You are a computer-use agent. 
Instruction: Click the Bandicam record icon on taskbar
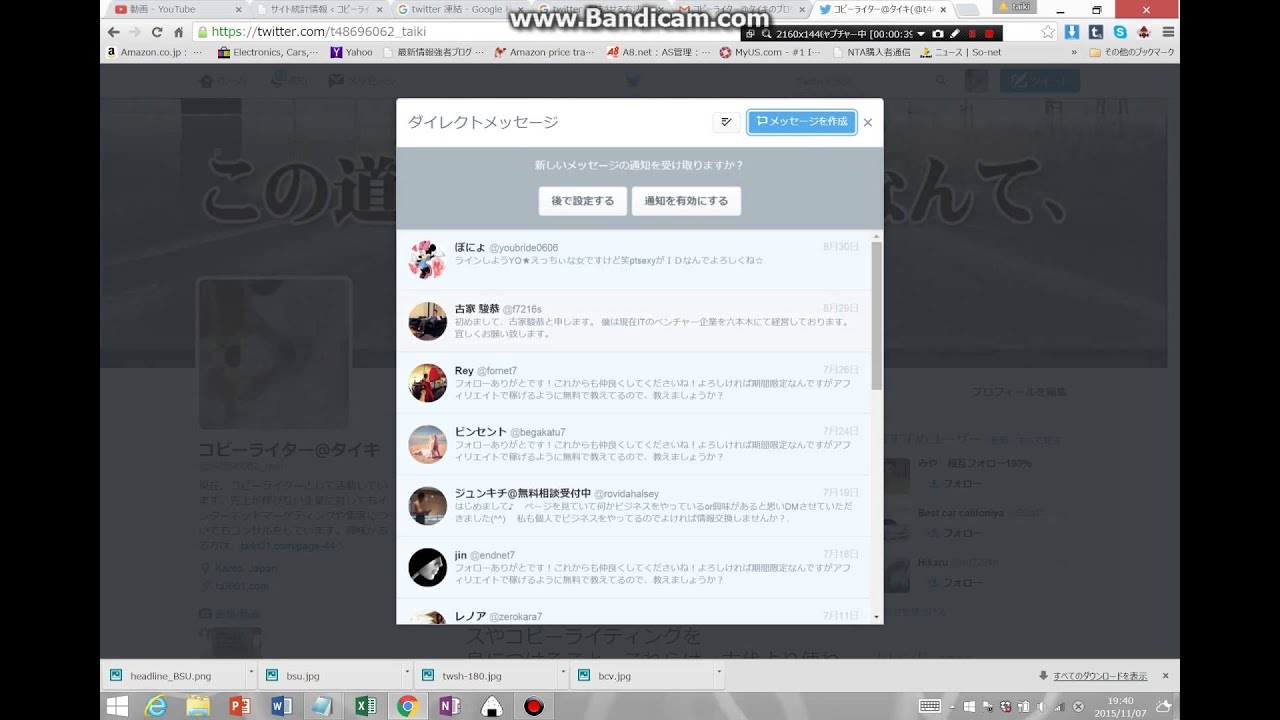pyautogui.click(x=533, y=707)
